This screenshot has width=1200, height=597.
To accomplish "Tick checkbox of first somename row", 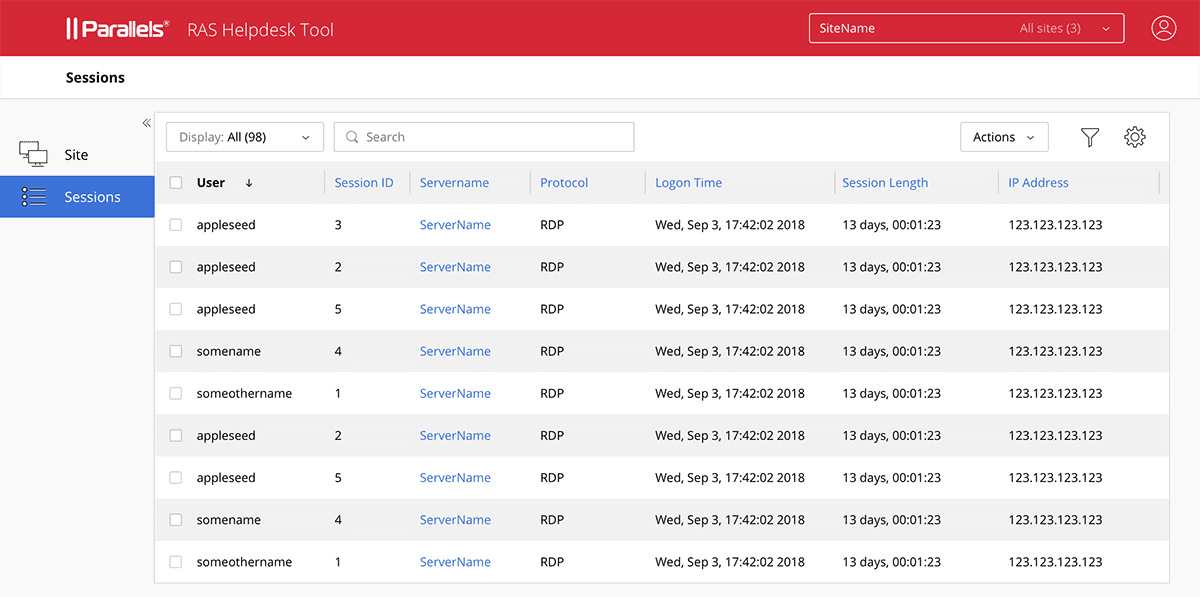I will pos(176,351).
